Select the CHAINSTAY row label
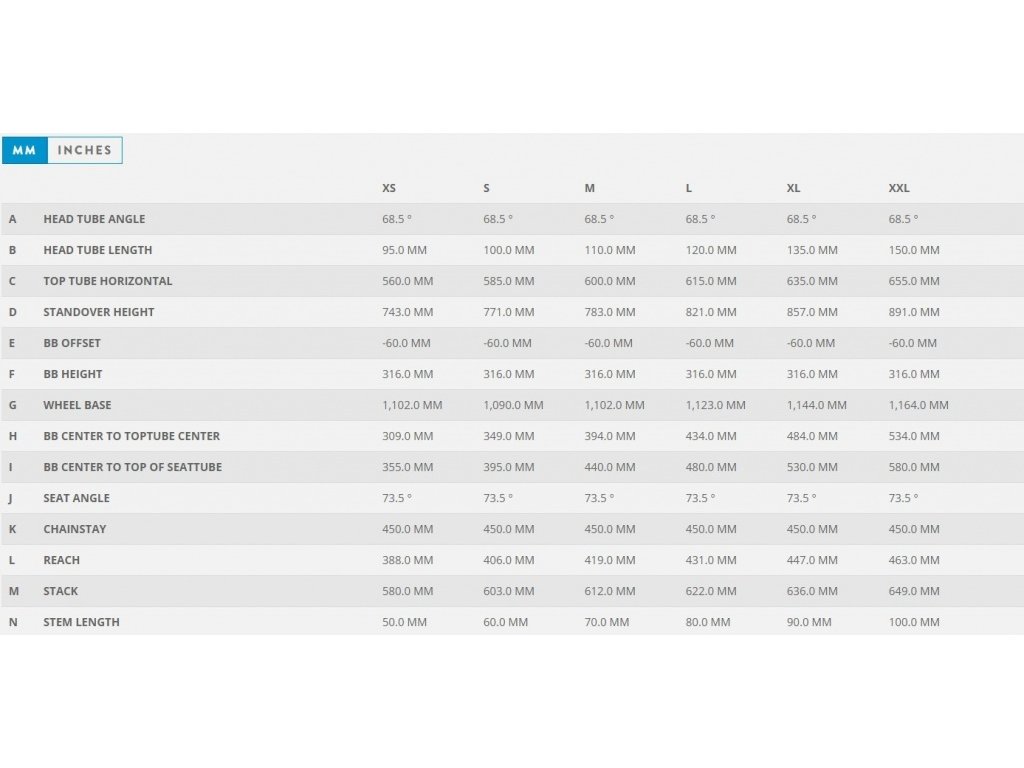 tap(75, 529)
